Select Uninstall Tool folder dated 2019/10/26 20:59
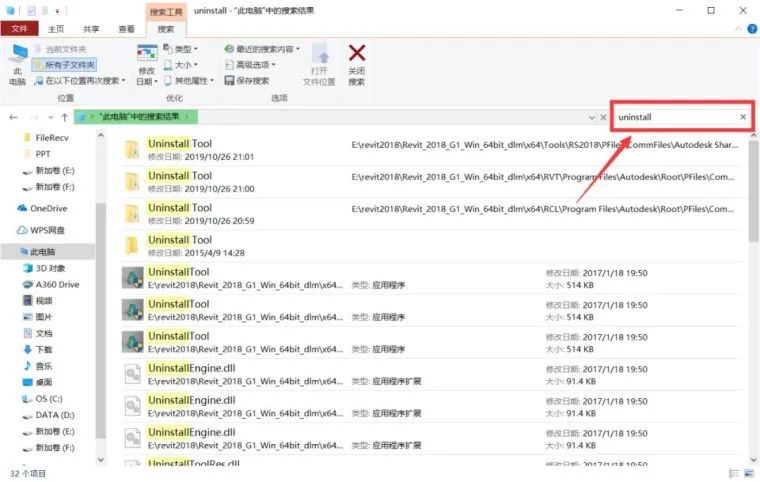The image size is (760, 482). pyautogui.click(x=431, y=214)
